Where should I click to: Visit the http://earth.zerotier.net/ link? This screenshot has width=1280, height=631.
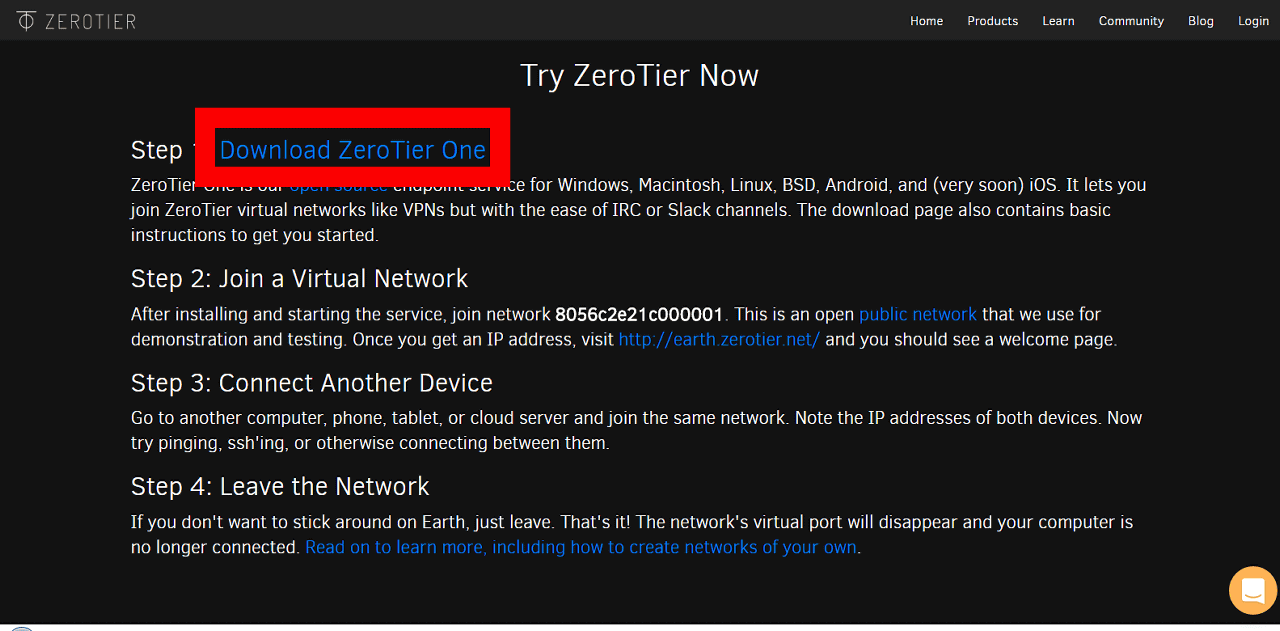click(x=719, y=339)
